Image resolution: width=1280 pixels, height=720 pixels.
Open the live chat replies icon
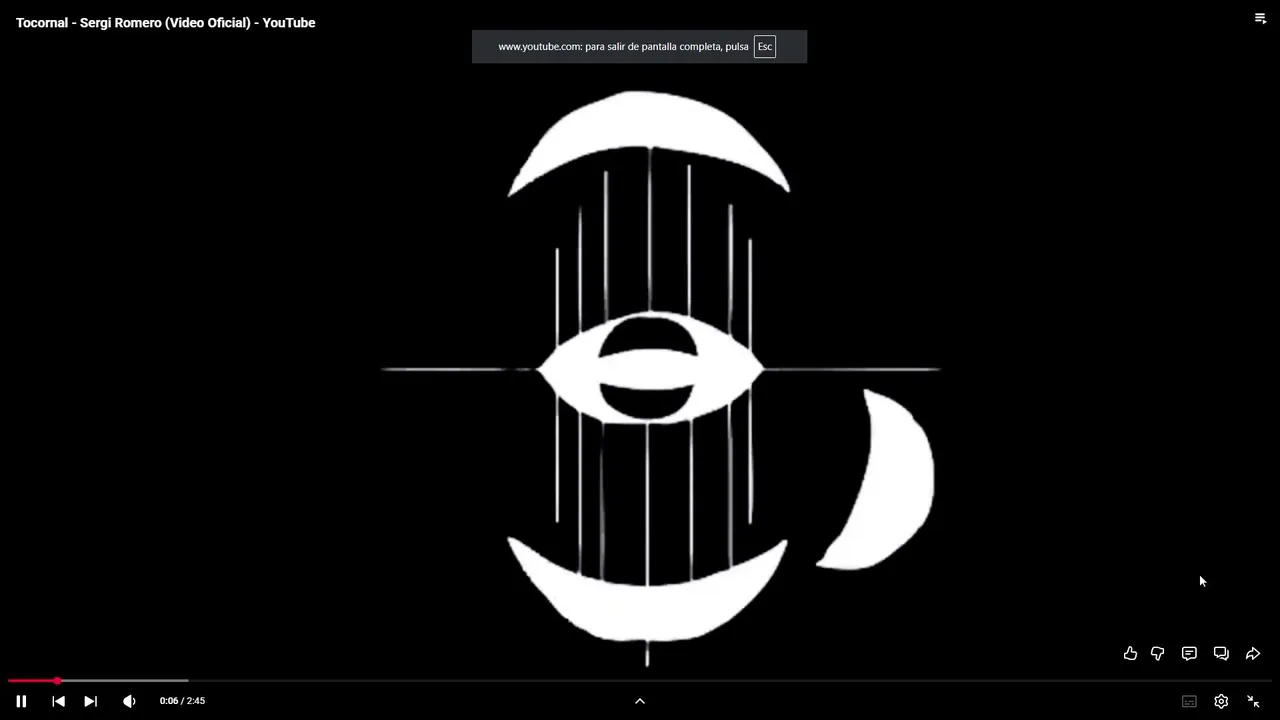[1221, 653]
